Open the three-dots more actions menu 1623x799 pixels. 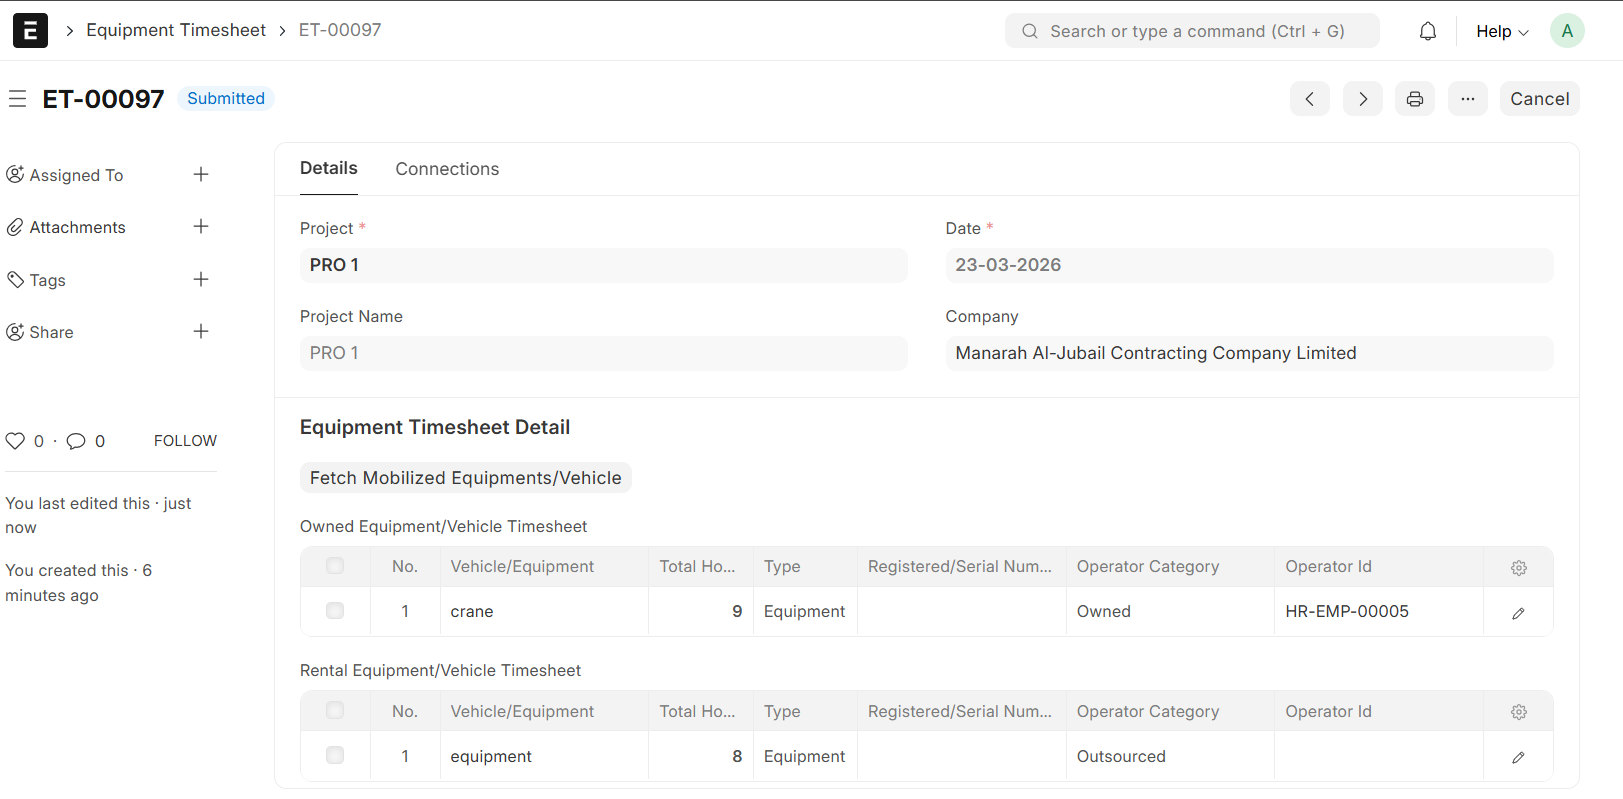coord(1467,99)
